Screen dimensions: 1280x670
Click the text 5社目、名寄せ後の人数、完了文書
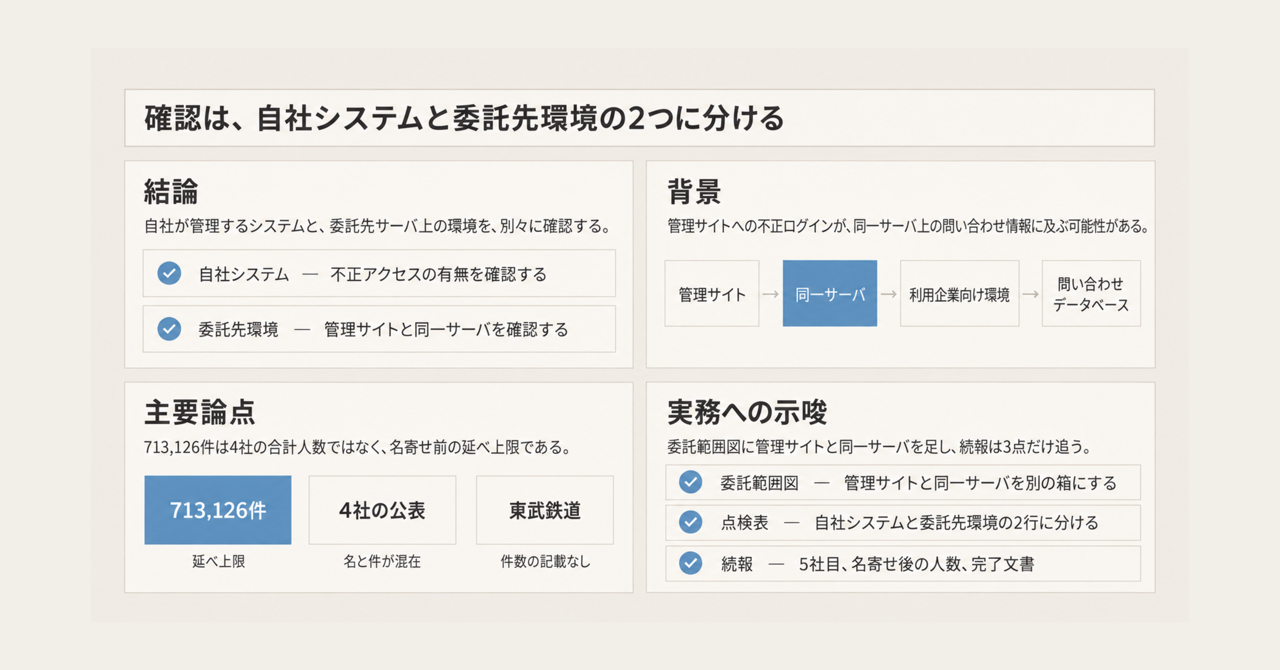coord(916,564)
